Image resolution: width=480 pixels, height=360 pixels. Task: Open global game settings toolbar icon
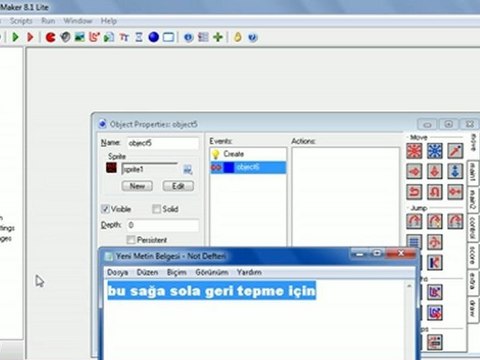click(203, 37)
